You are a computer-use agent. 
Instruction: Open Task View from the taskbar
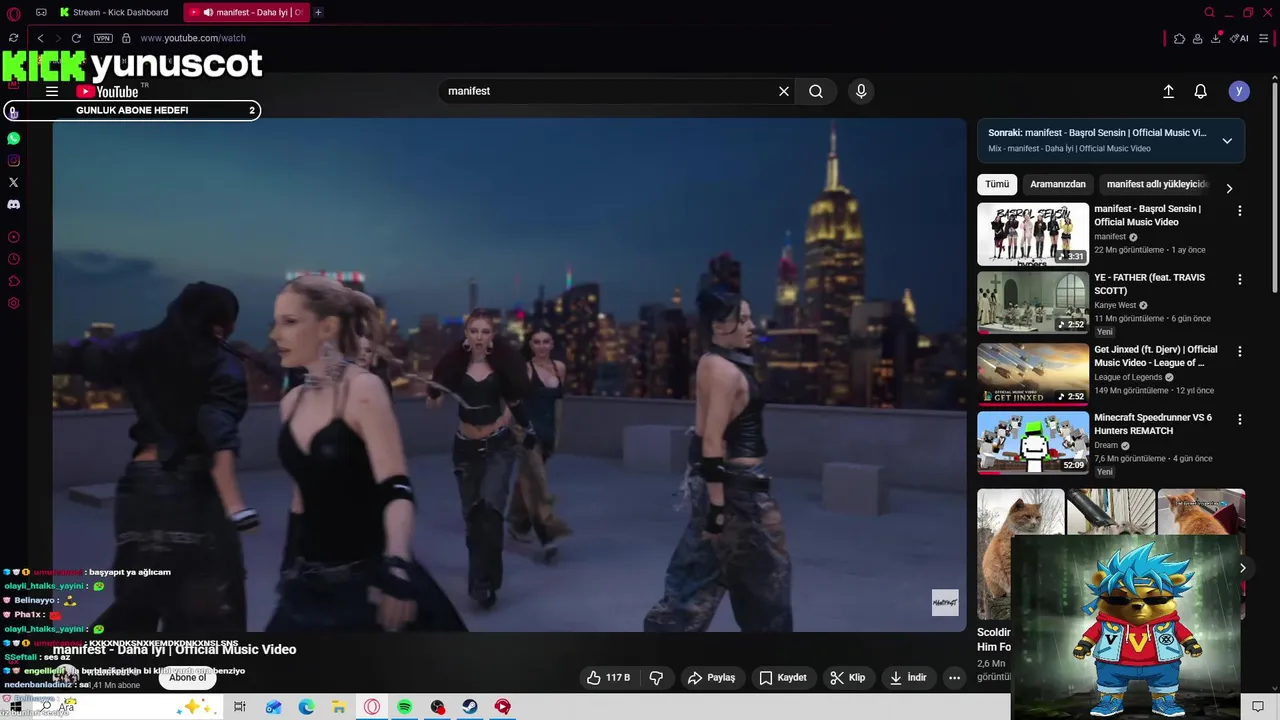[240, 707]
